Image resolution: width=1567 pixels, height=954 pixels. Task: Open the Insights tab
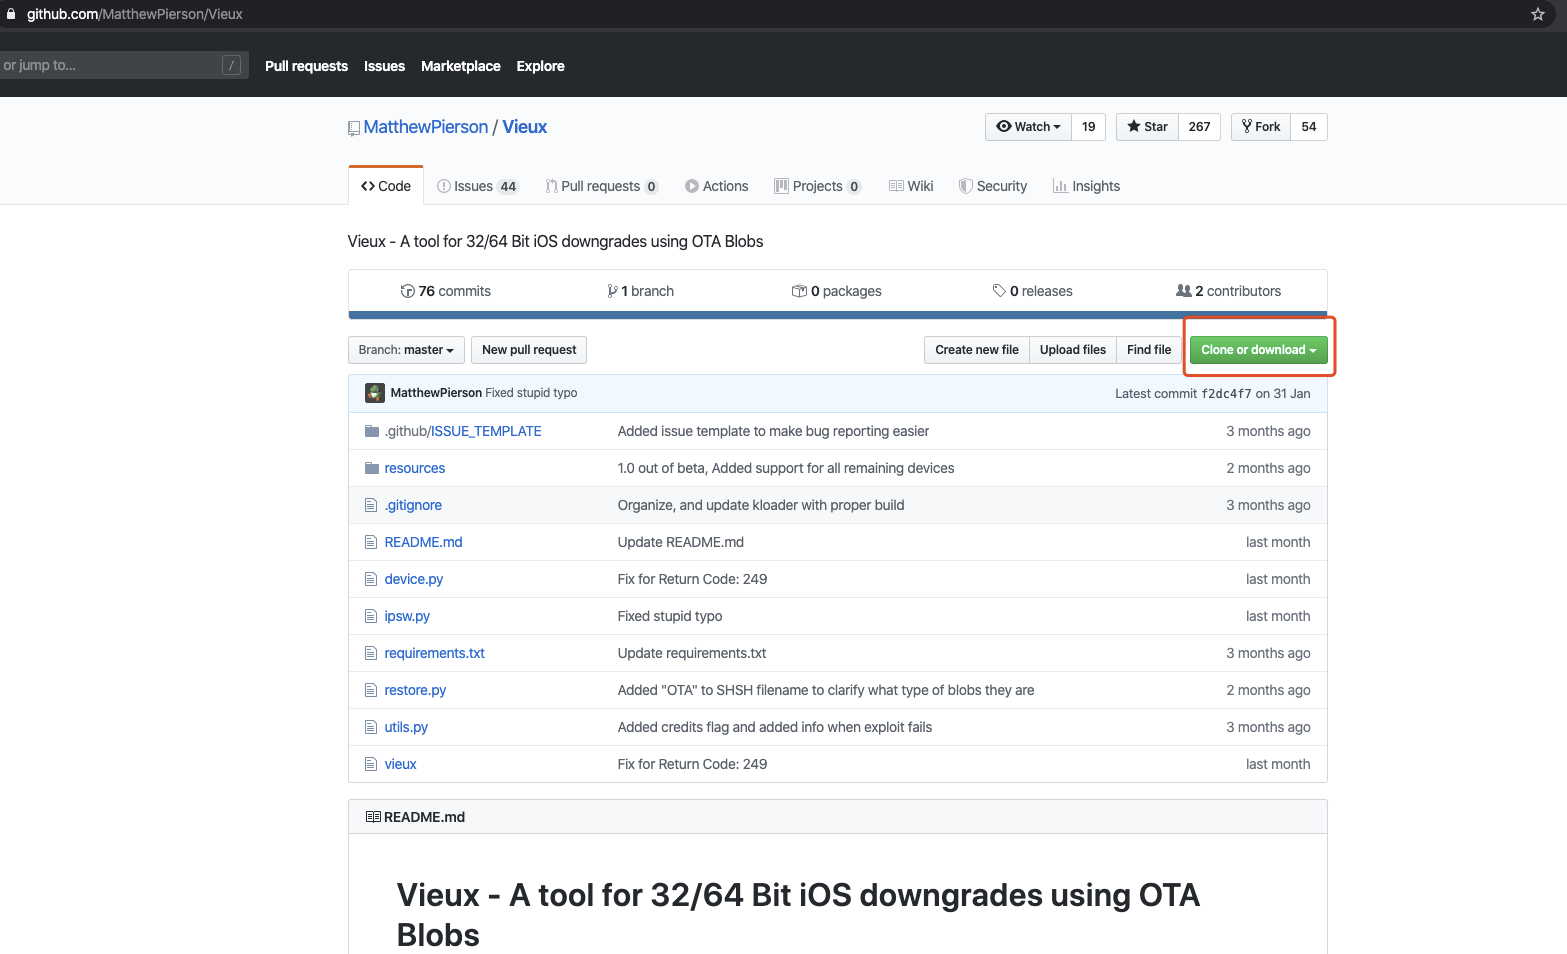1086,186
